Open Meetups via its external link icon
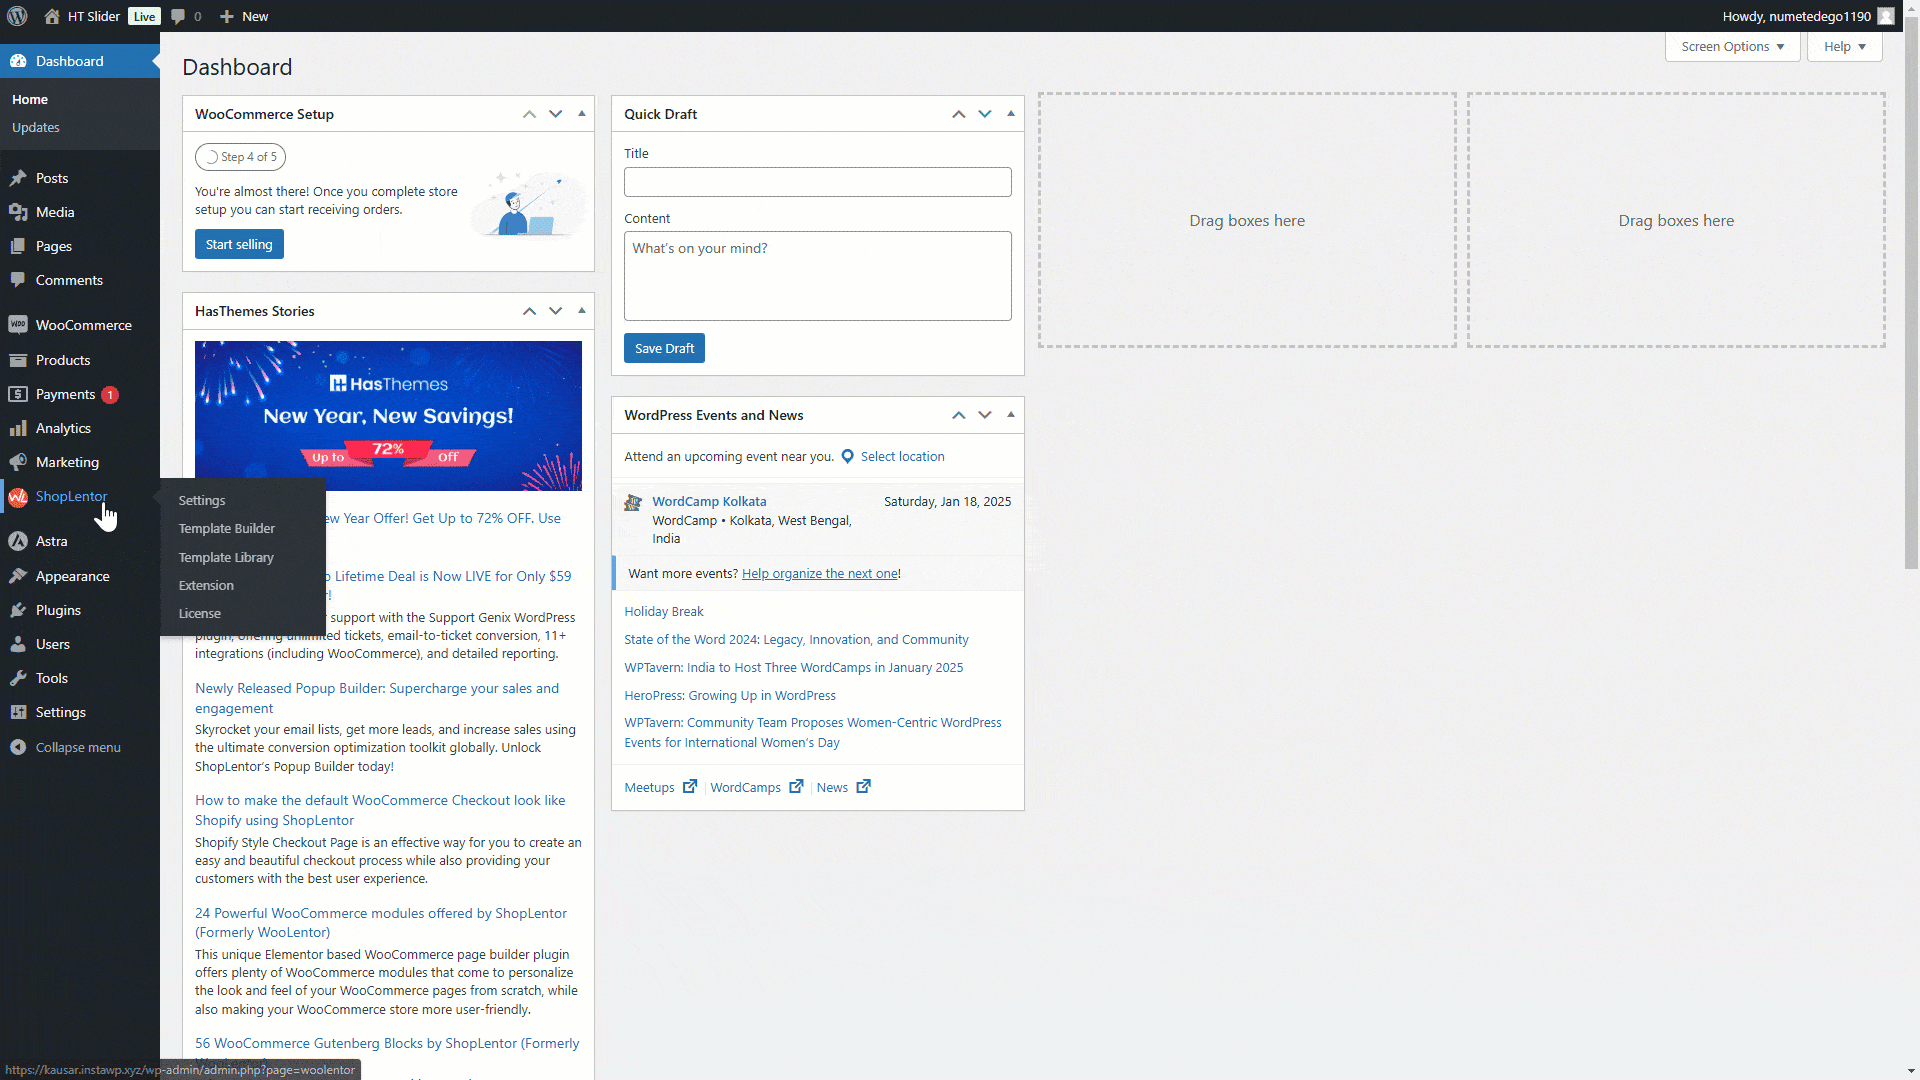 pyautogui.click(x=690, y=787)
